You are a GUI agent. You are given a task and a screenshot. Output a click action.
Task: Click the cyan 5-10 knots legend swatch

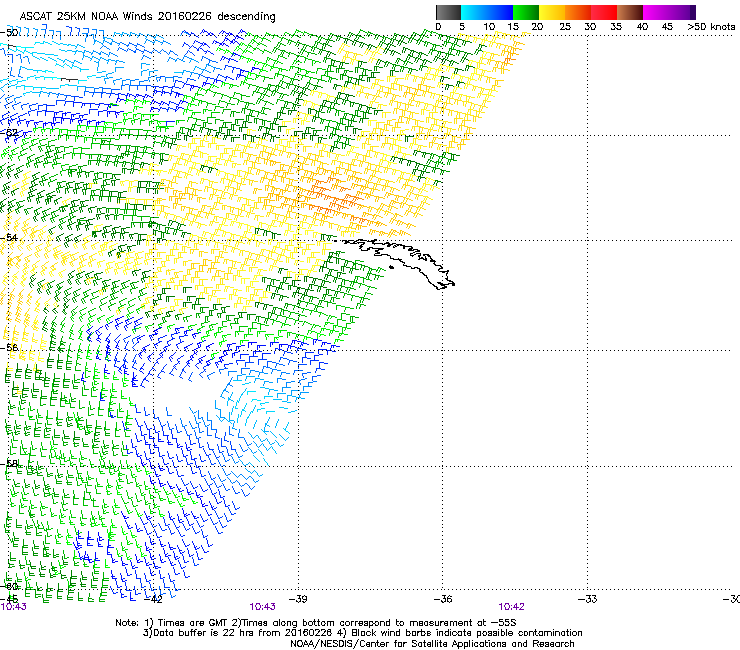point(474,12)
